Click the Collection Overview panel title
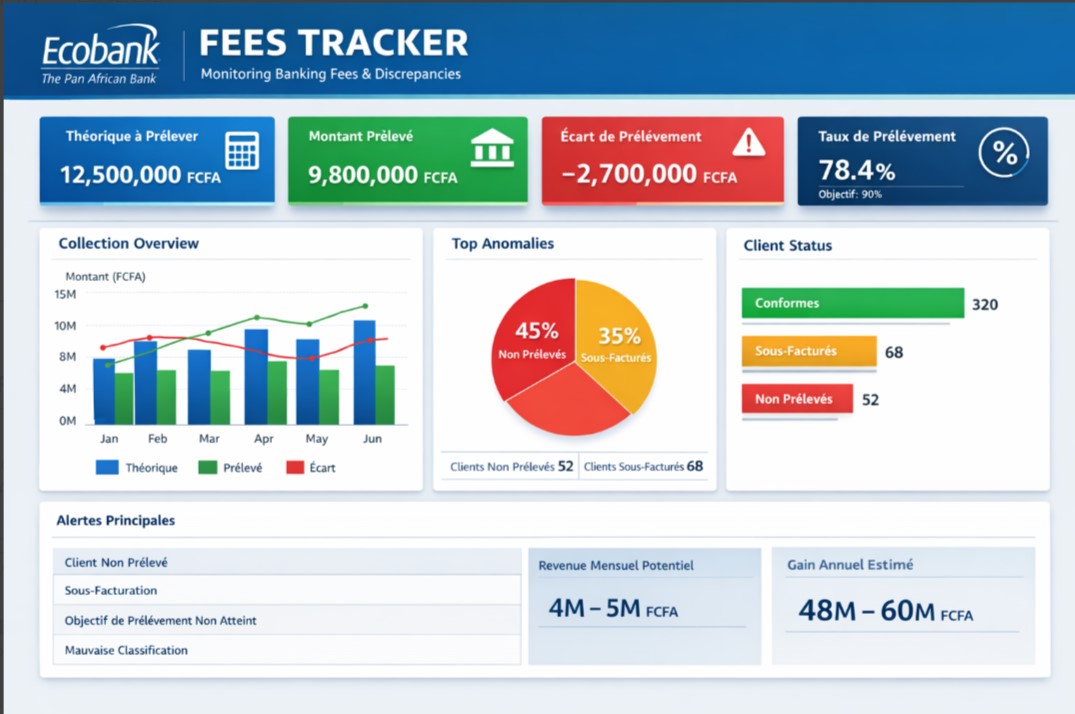The width and height of the screenshot is (1075, 714). point(128,243)
